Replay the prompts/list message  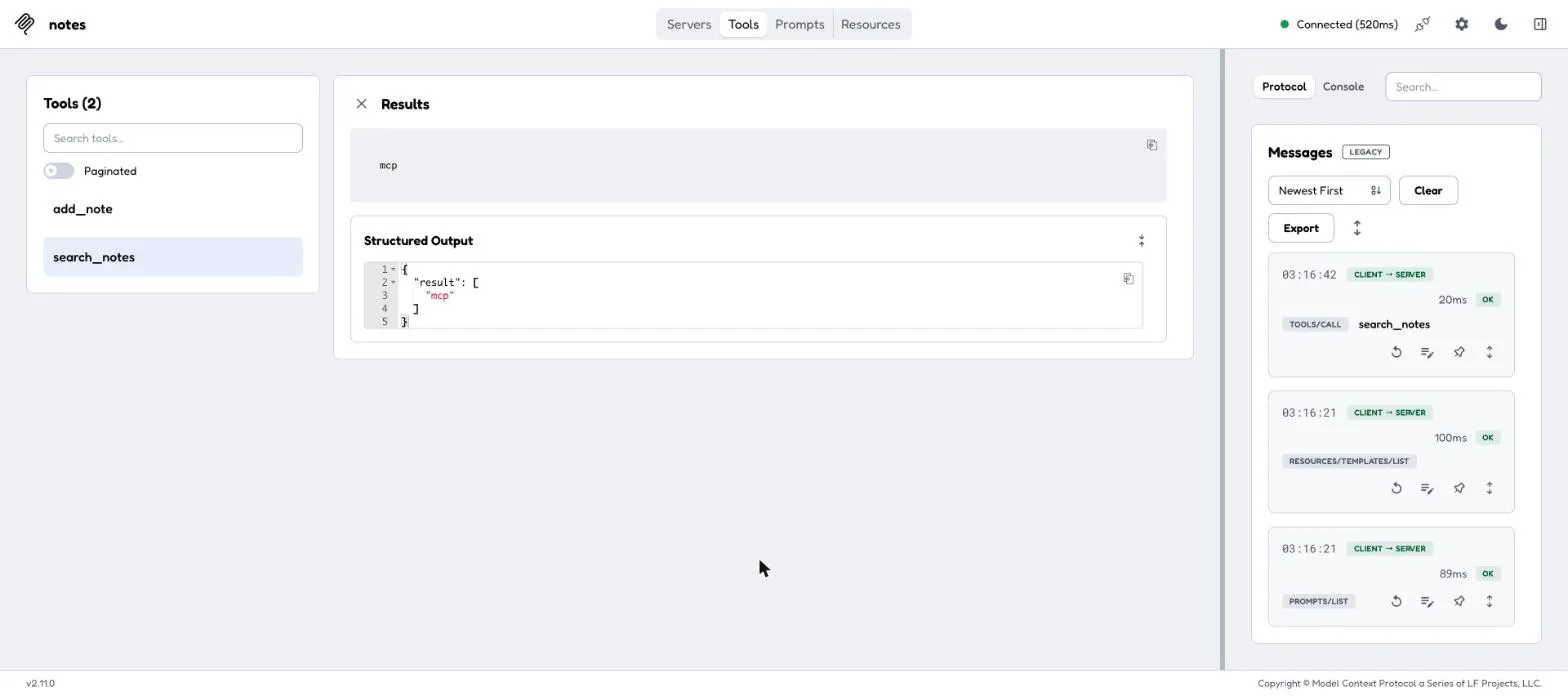coord(1396,601)
